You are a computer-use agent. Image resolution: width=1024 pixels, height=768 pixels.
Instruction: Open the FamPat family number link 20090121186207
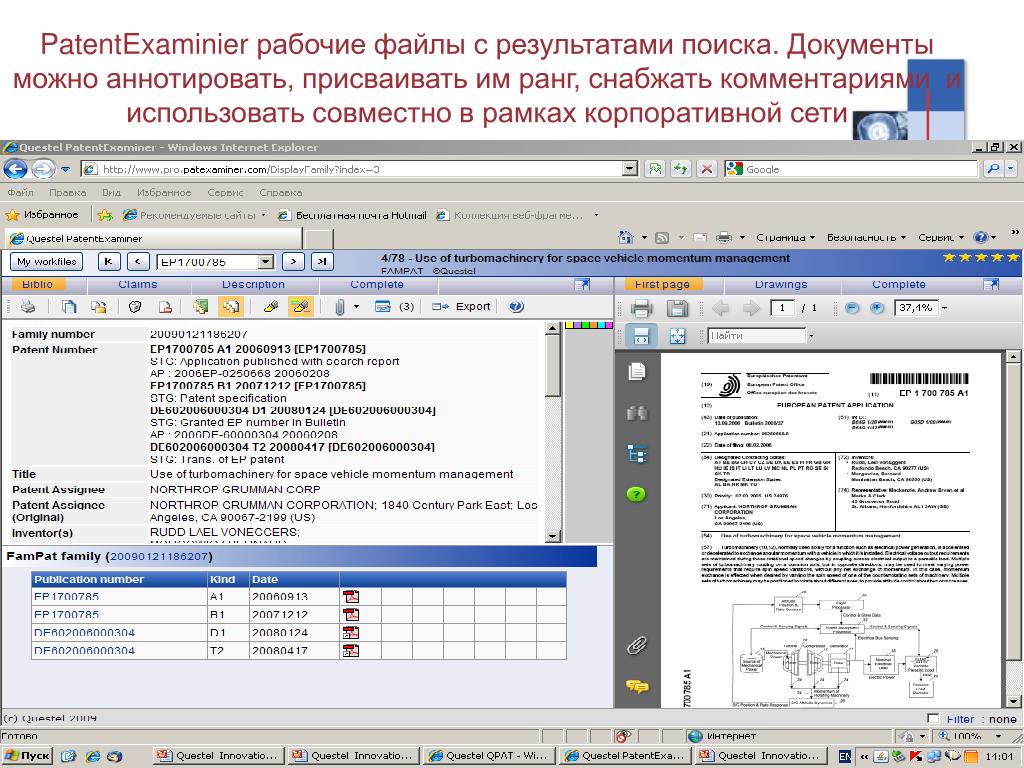coord(158,556)
